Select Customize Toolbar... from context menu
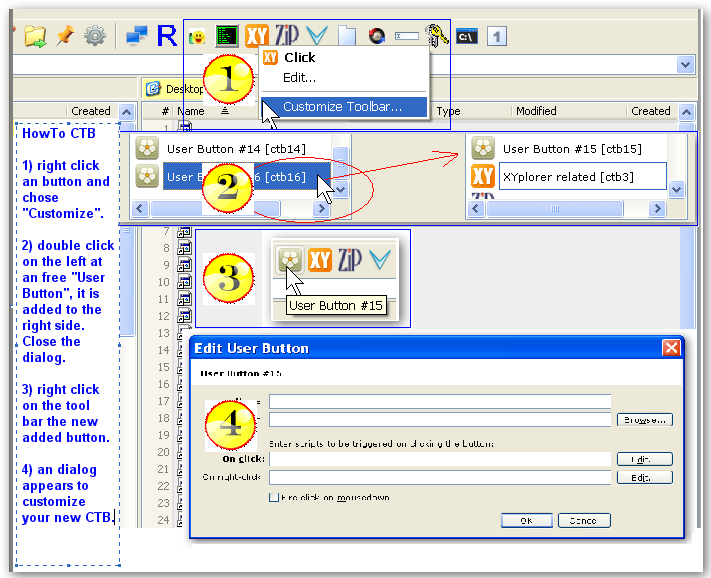 click(342, 106)
